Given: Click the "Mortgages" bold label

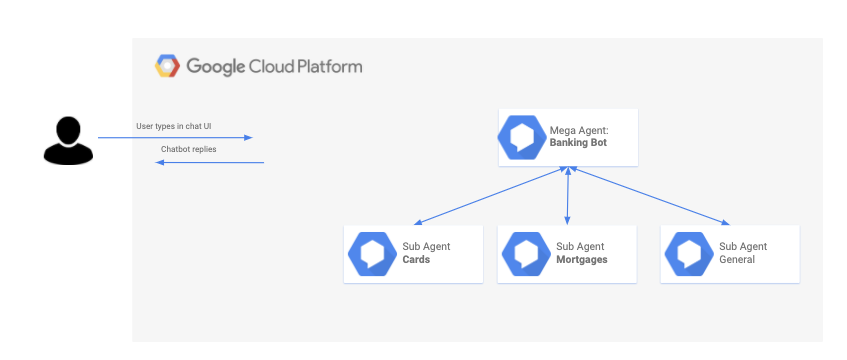Looking at the screenshot, I should point(582,259).
